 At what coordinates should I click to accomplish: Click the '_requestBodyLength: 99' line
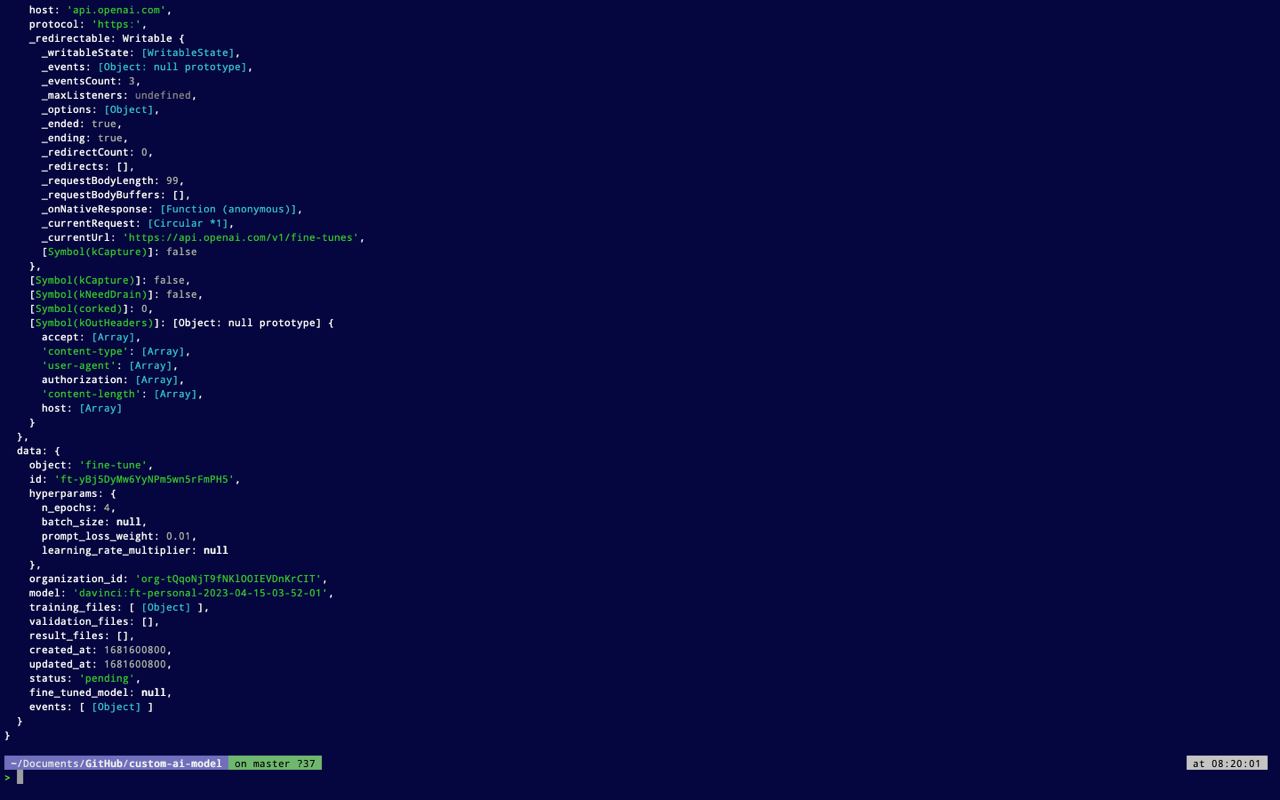(112, 181)
